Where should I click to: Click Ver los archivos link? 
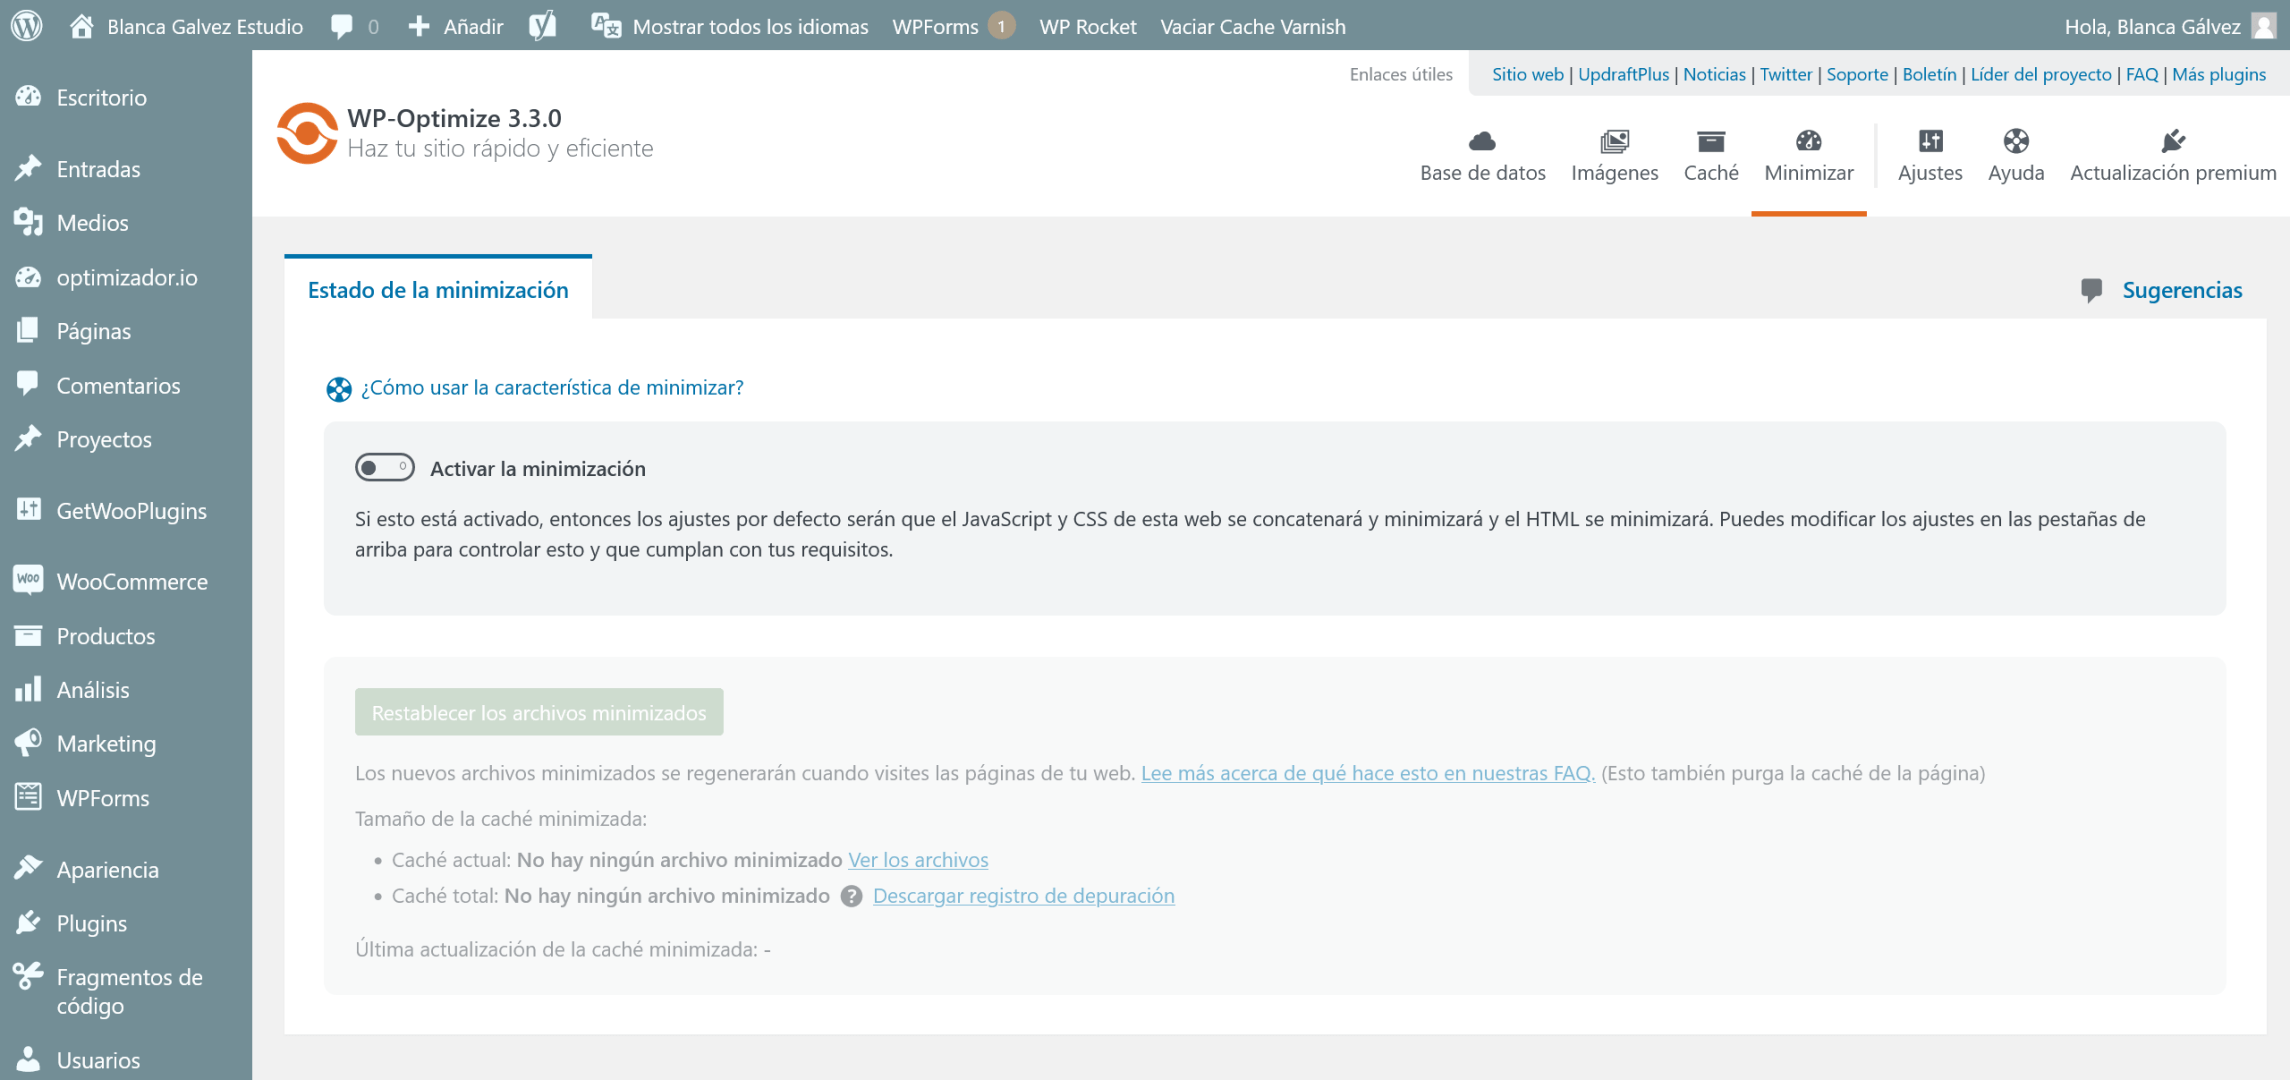(918, 860)
